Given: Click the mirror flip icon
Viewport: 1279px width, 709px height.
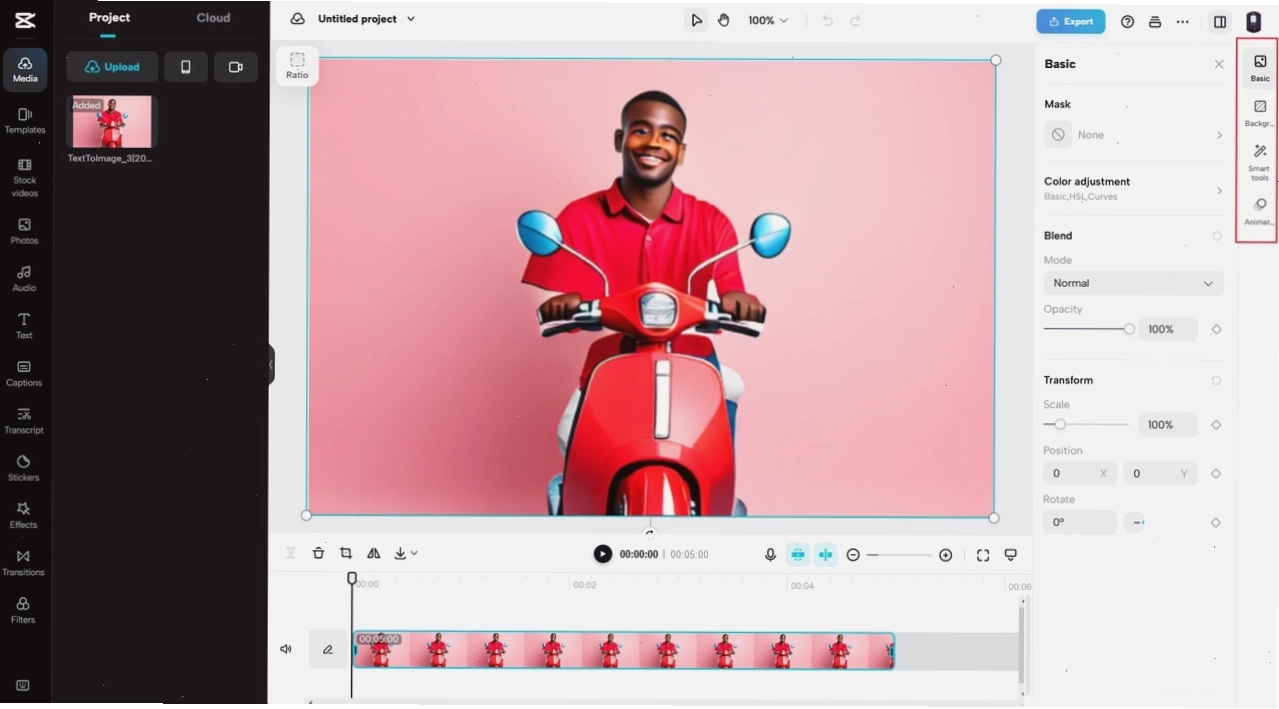Looking at the screenshot, I should (373, 553).
